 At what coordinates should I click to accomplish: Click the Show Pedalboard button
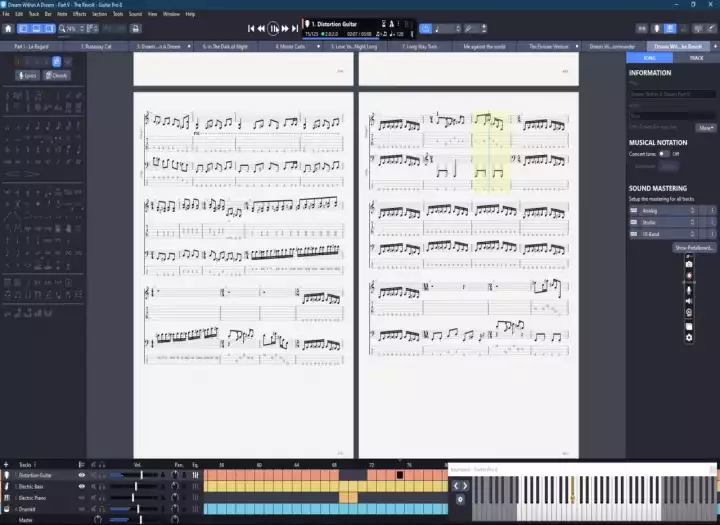(694, 248)
